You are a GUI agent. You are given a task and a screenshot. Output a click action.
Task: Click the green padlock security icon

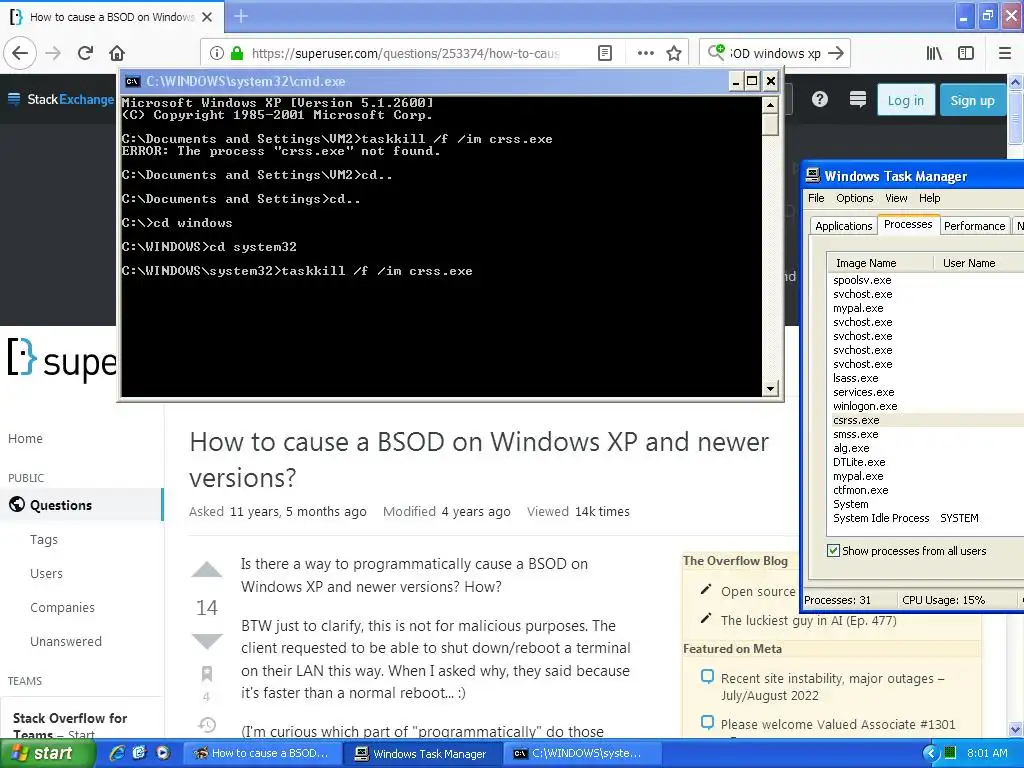point(237,53)
